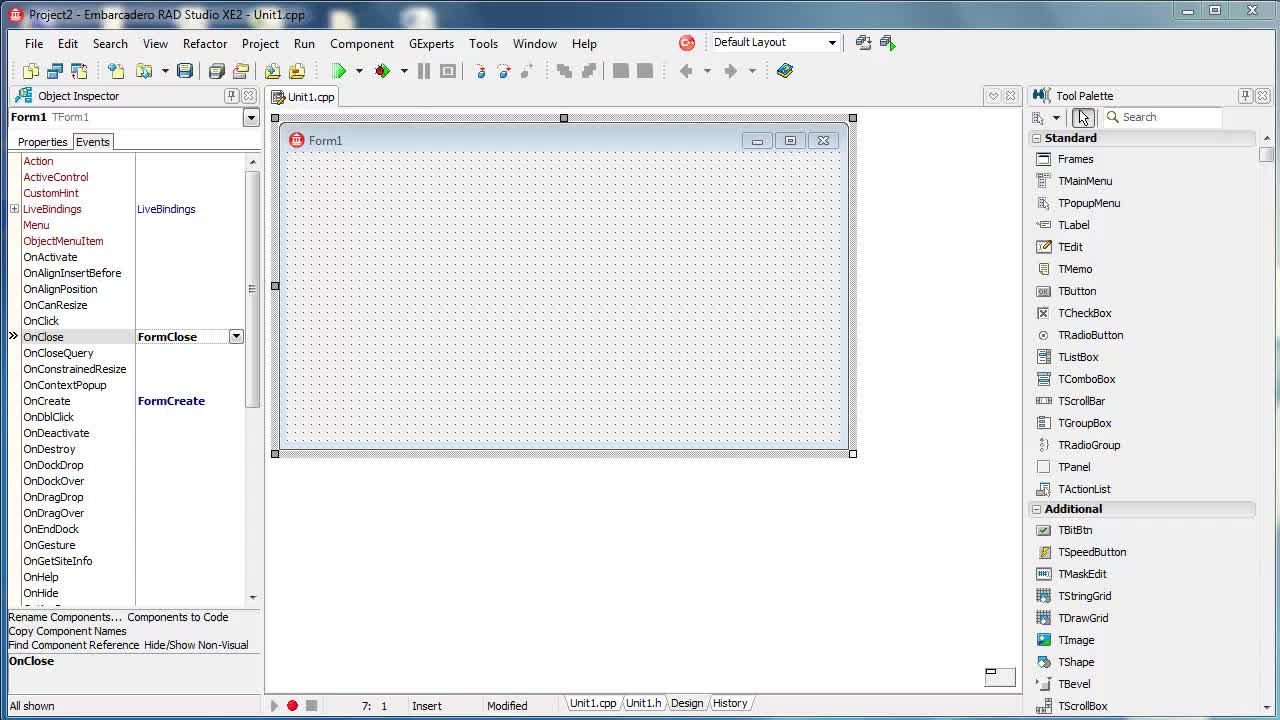Screen dimensions: 1280x720
Task: Click the Remove File from Project icon
Action: tap(297, 71)
